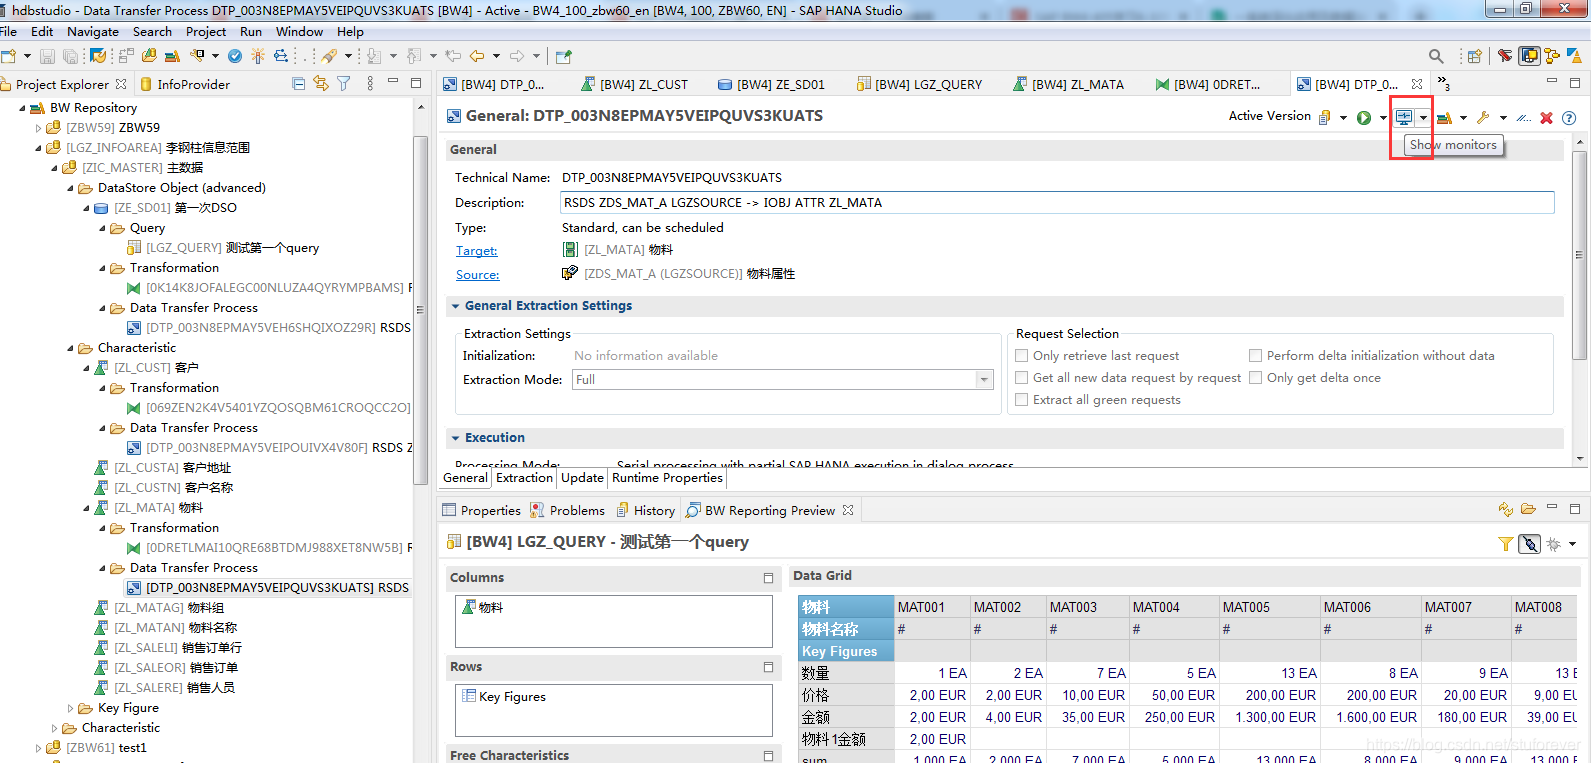This screenshot has width=1591, height=763.
Task: Close the BW Reporting Preview tab
Action: click(848, 510)
